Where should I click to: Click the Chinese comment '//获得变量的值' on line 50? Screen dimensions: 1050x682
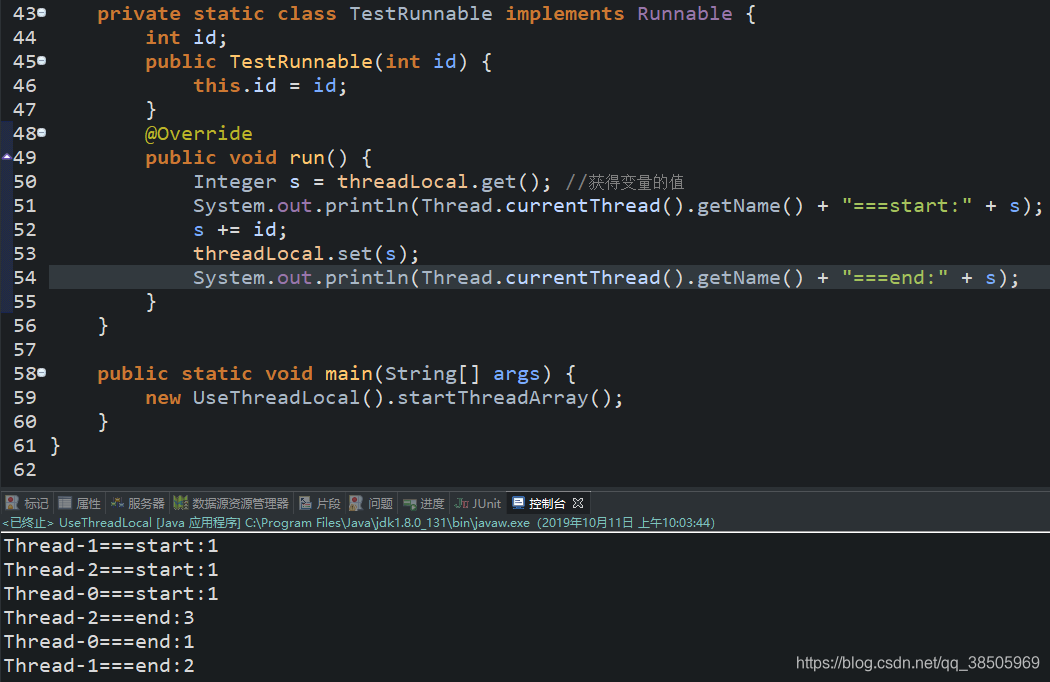coord(625,182)
